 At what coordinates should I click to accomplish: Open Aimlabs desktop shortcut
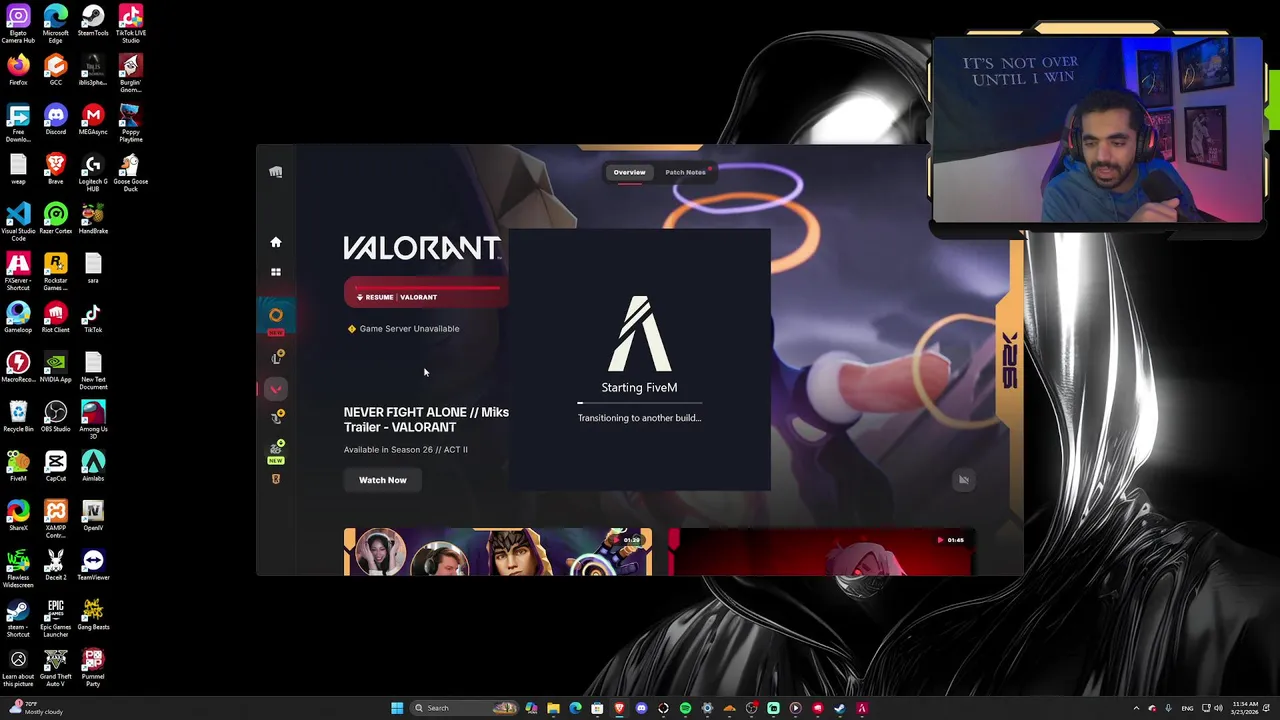tap(93, 466)
